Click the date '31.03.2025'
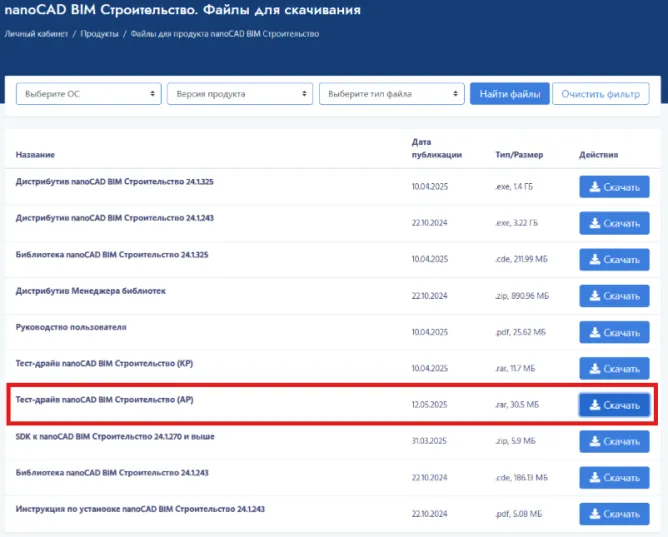 (x=429, y=441)
